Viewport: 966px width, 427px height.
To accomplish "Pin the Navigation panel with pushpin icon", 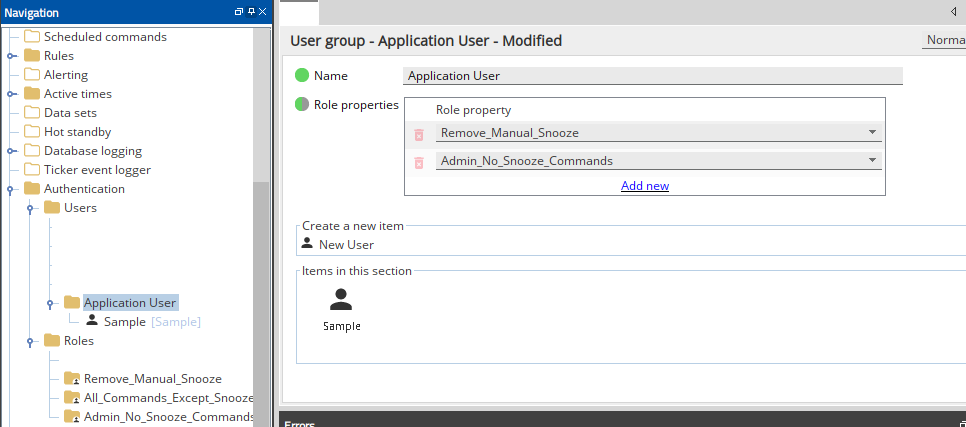I will 251,12.
